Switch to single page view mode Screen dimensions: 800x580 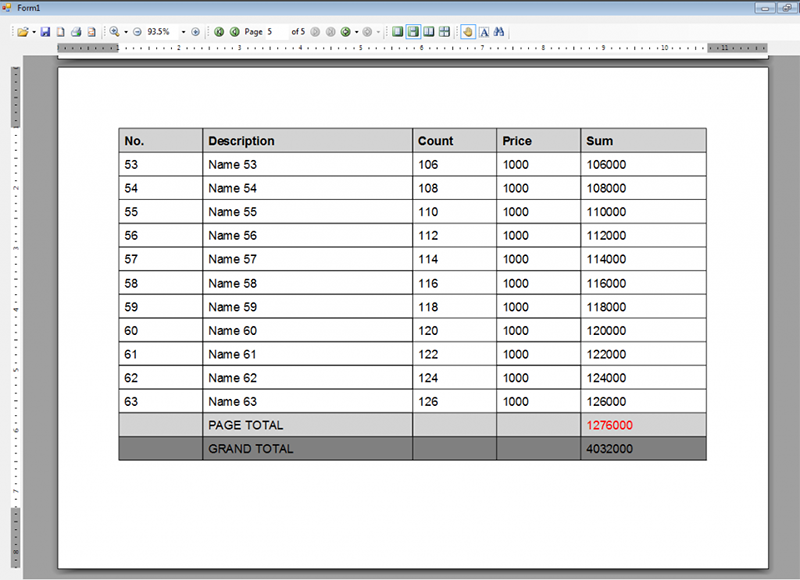point(397,32)
